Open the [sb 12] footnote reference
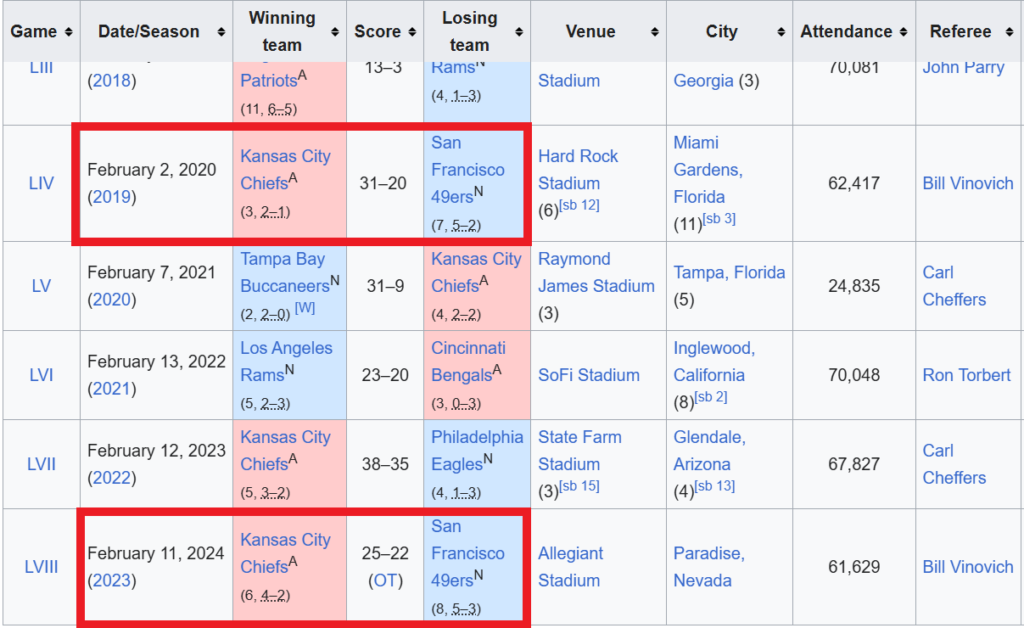The height and width of the screenshot is (628, 1024). 579,206
